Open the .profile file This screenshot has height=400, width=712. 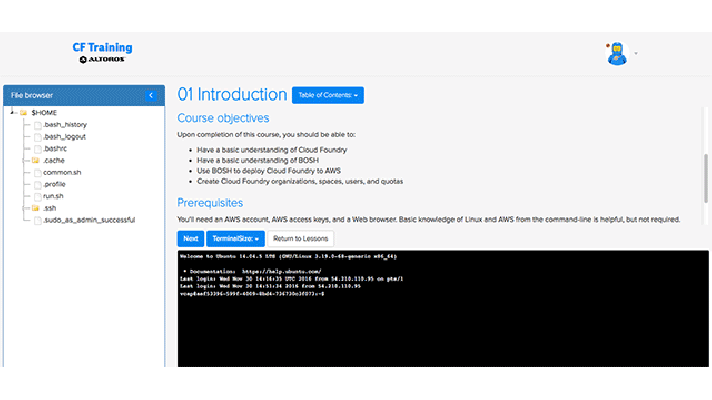pyautogui.click(x=54, y=184)
